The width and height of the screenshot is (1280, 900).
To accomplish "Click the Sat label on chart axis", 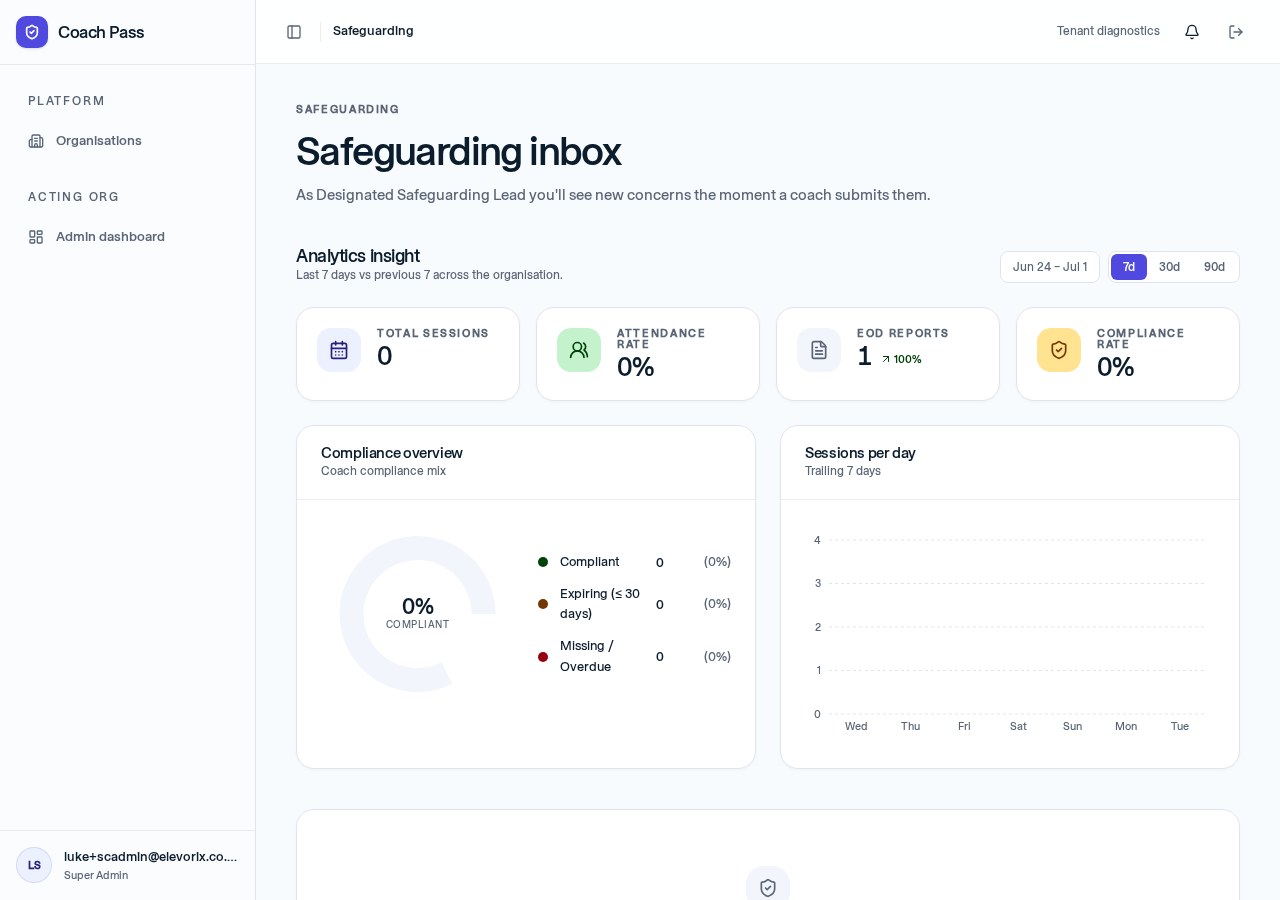I will 1018,726.
